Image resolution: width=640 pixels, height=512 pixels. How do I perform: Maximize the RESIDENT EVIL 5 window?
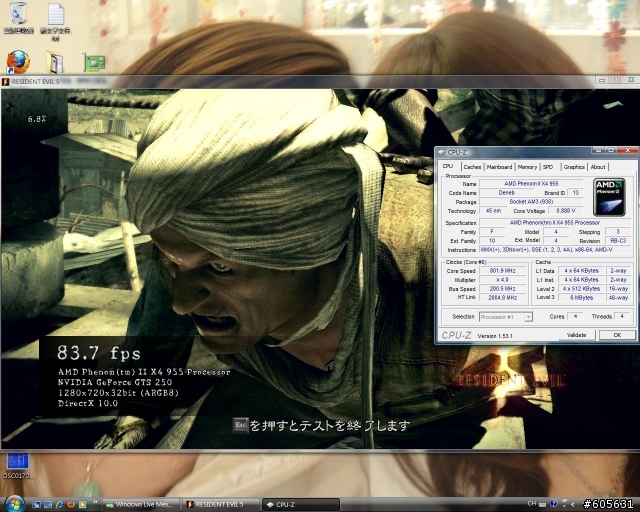pos(615,80)
